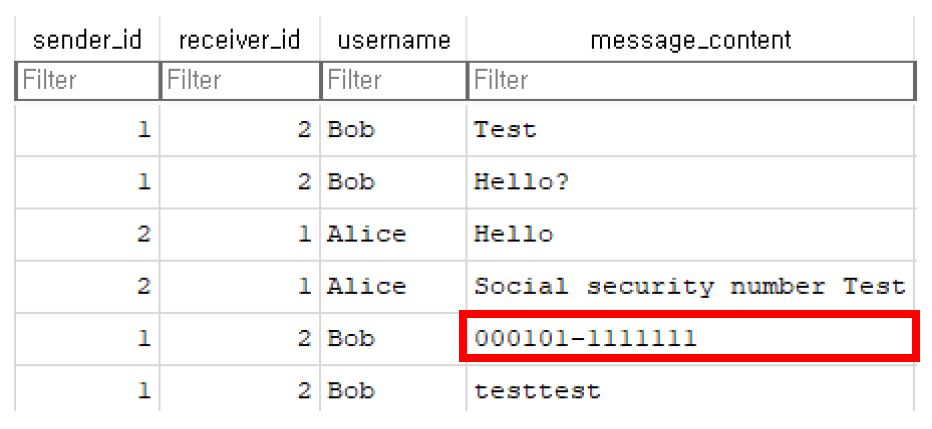Click the message_content Filter field

click(x=690, y=80)
